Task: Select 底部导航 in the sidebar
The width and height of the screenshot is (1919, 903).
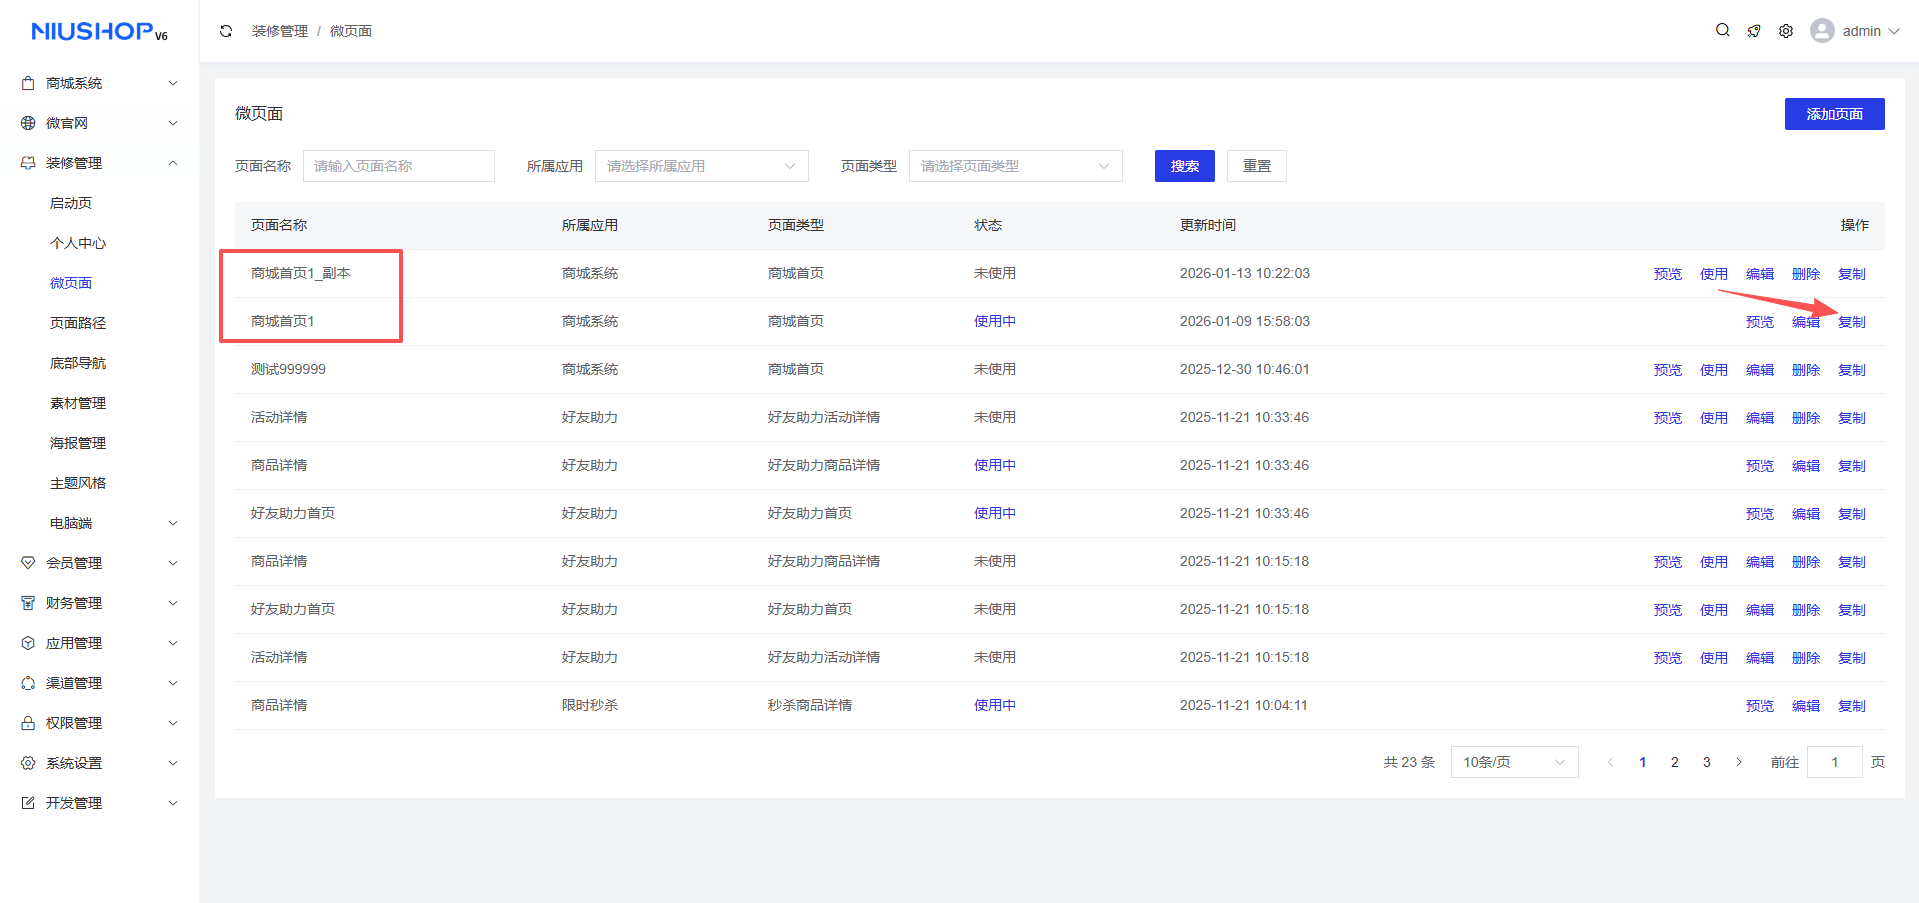Action: [78, 363]
